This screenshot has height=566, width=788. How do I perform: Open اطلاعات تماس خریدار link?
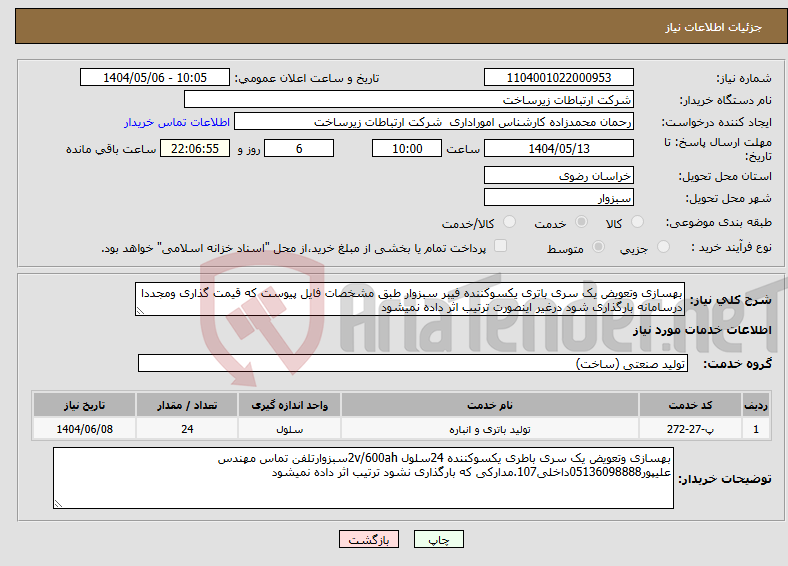tap(177, 122)
